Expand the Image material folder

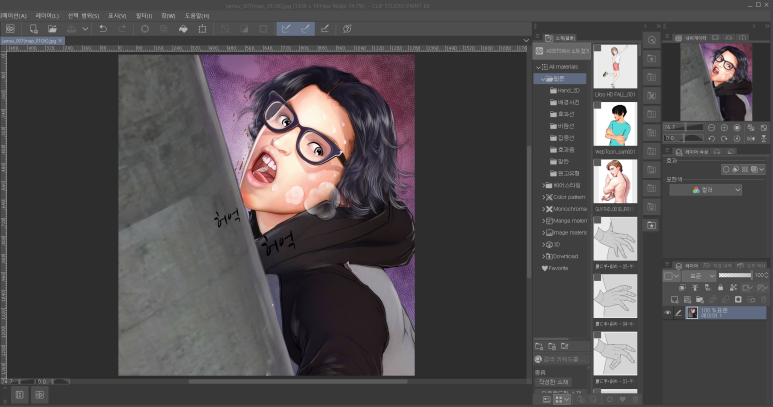tap(544, 233)
